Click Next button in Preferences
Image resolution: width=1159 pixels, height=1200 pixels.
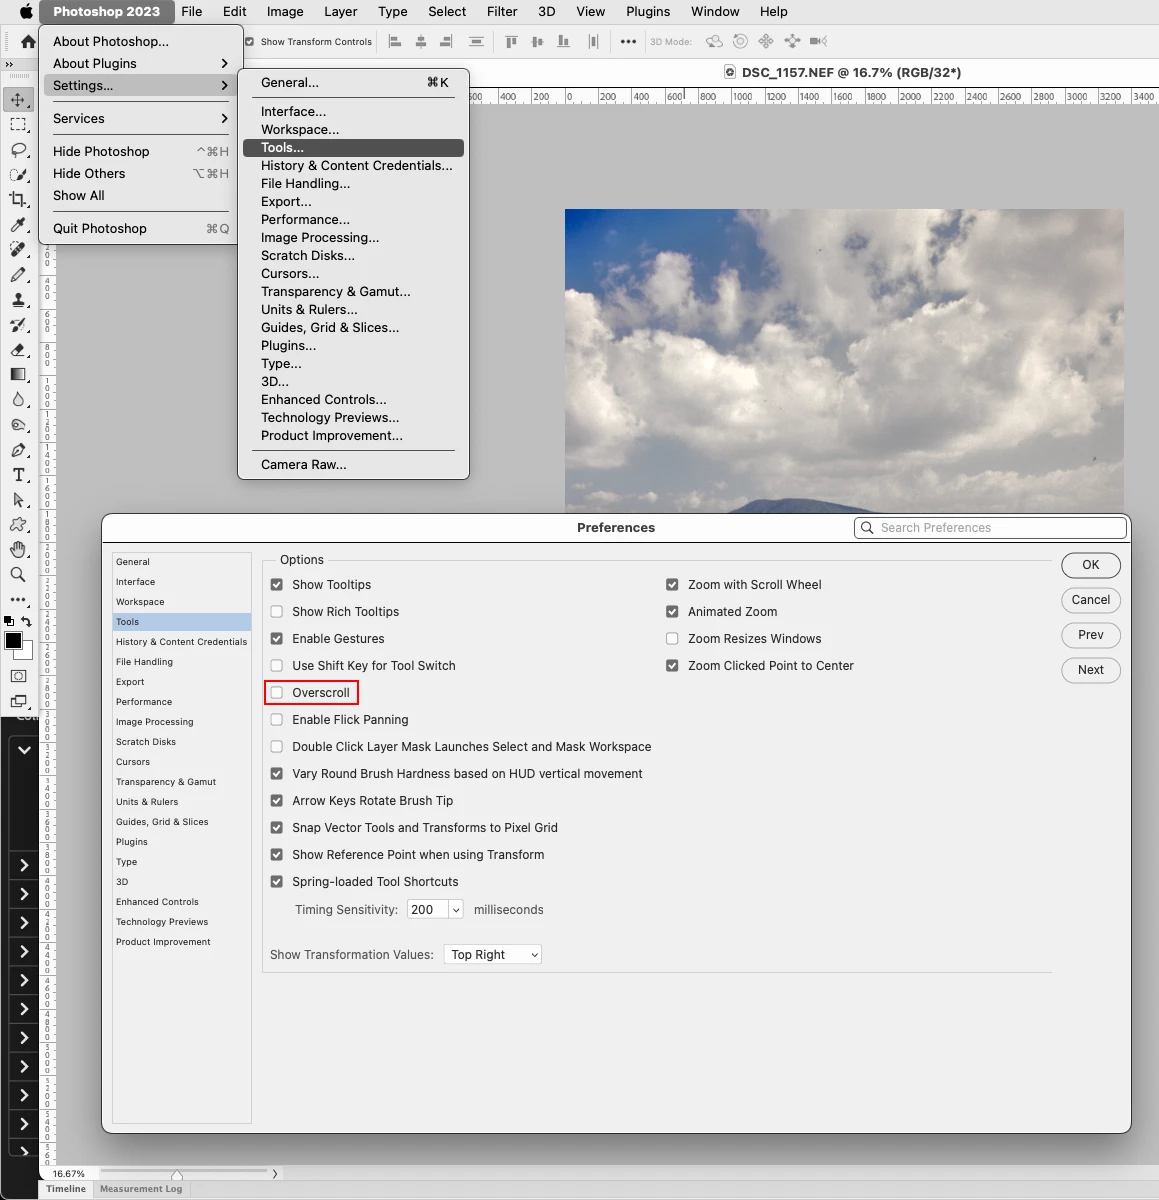(x=1091, y=670)
